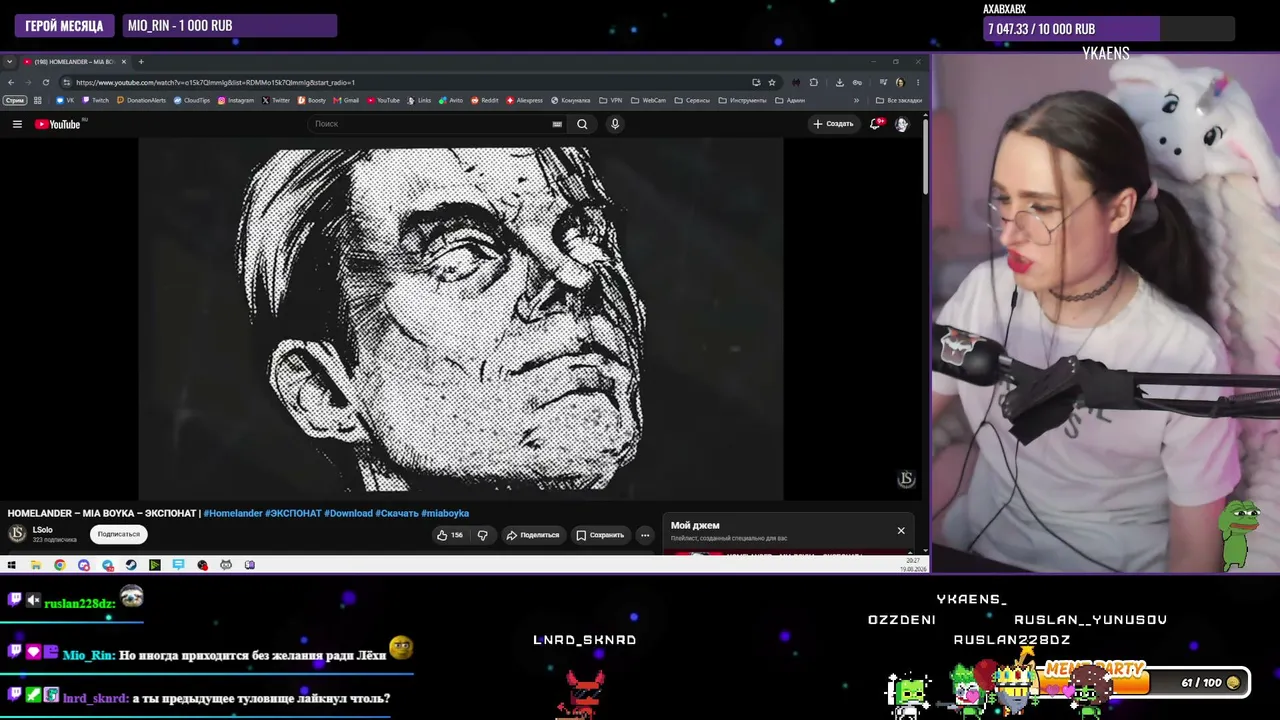1280x720 pixels.
Task: Open the Windows Start button
Action: pos(11,565)
